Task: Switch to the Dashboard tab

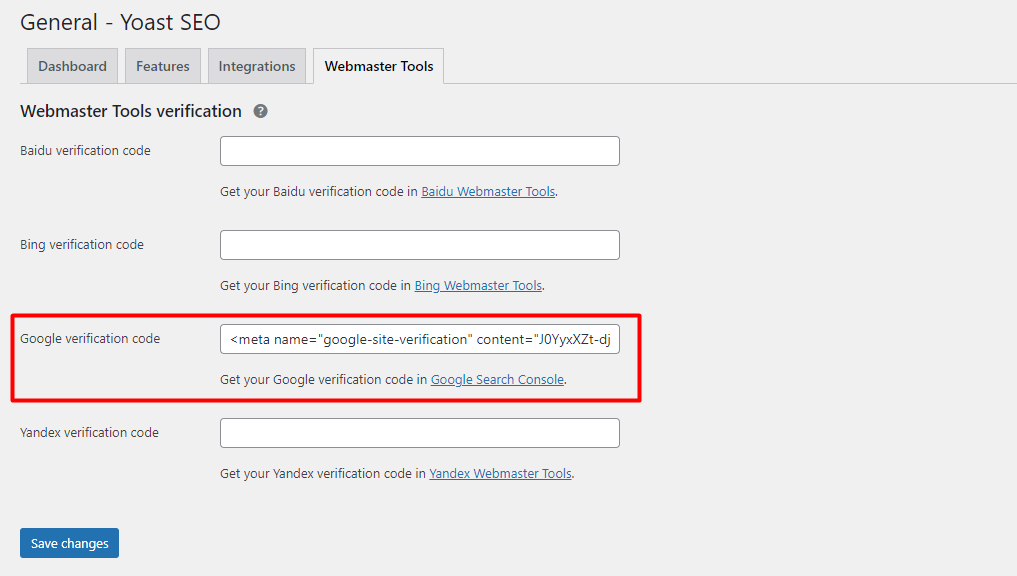Action: (72, 65)
